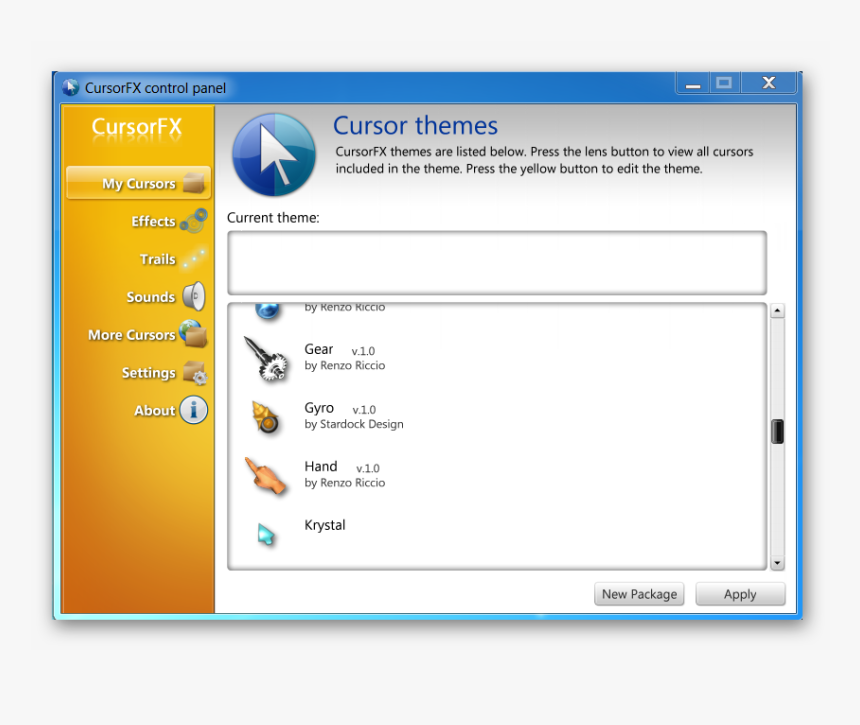Screen dimensions: 860x725
Task: Click the scrollbar up arrow
Action: click(x=777, y=311)
